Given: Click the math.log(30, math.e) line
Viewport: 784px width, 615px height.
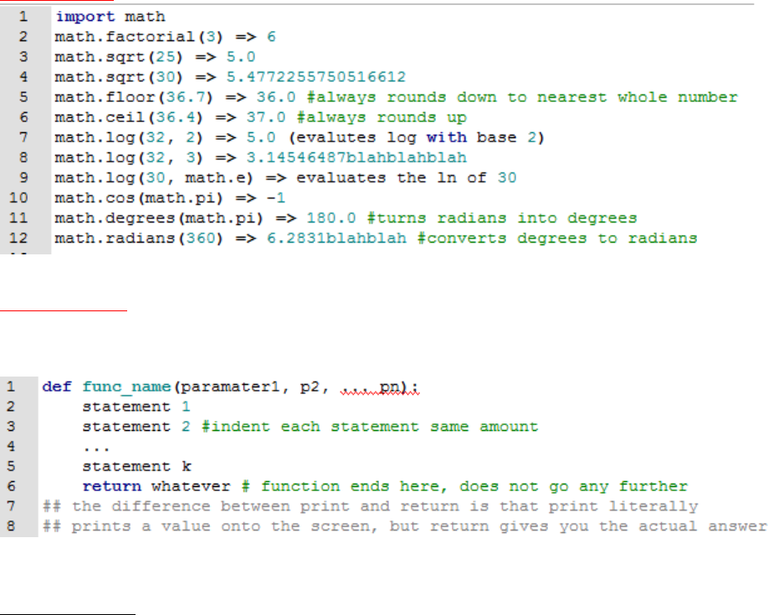Looking at the screenshot, I should click(286, 178).
